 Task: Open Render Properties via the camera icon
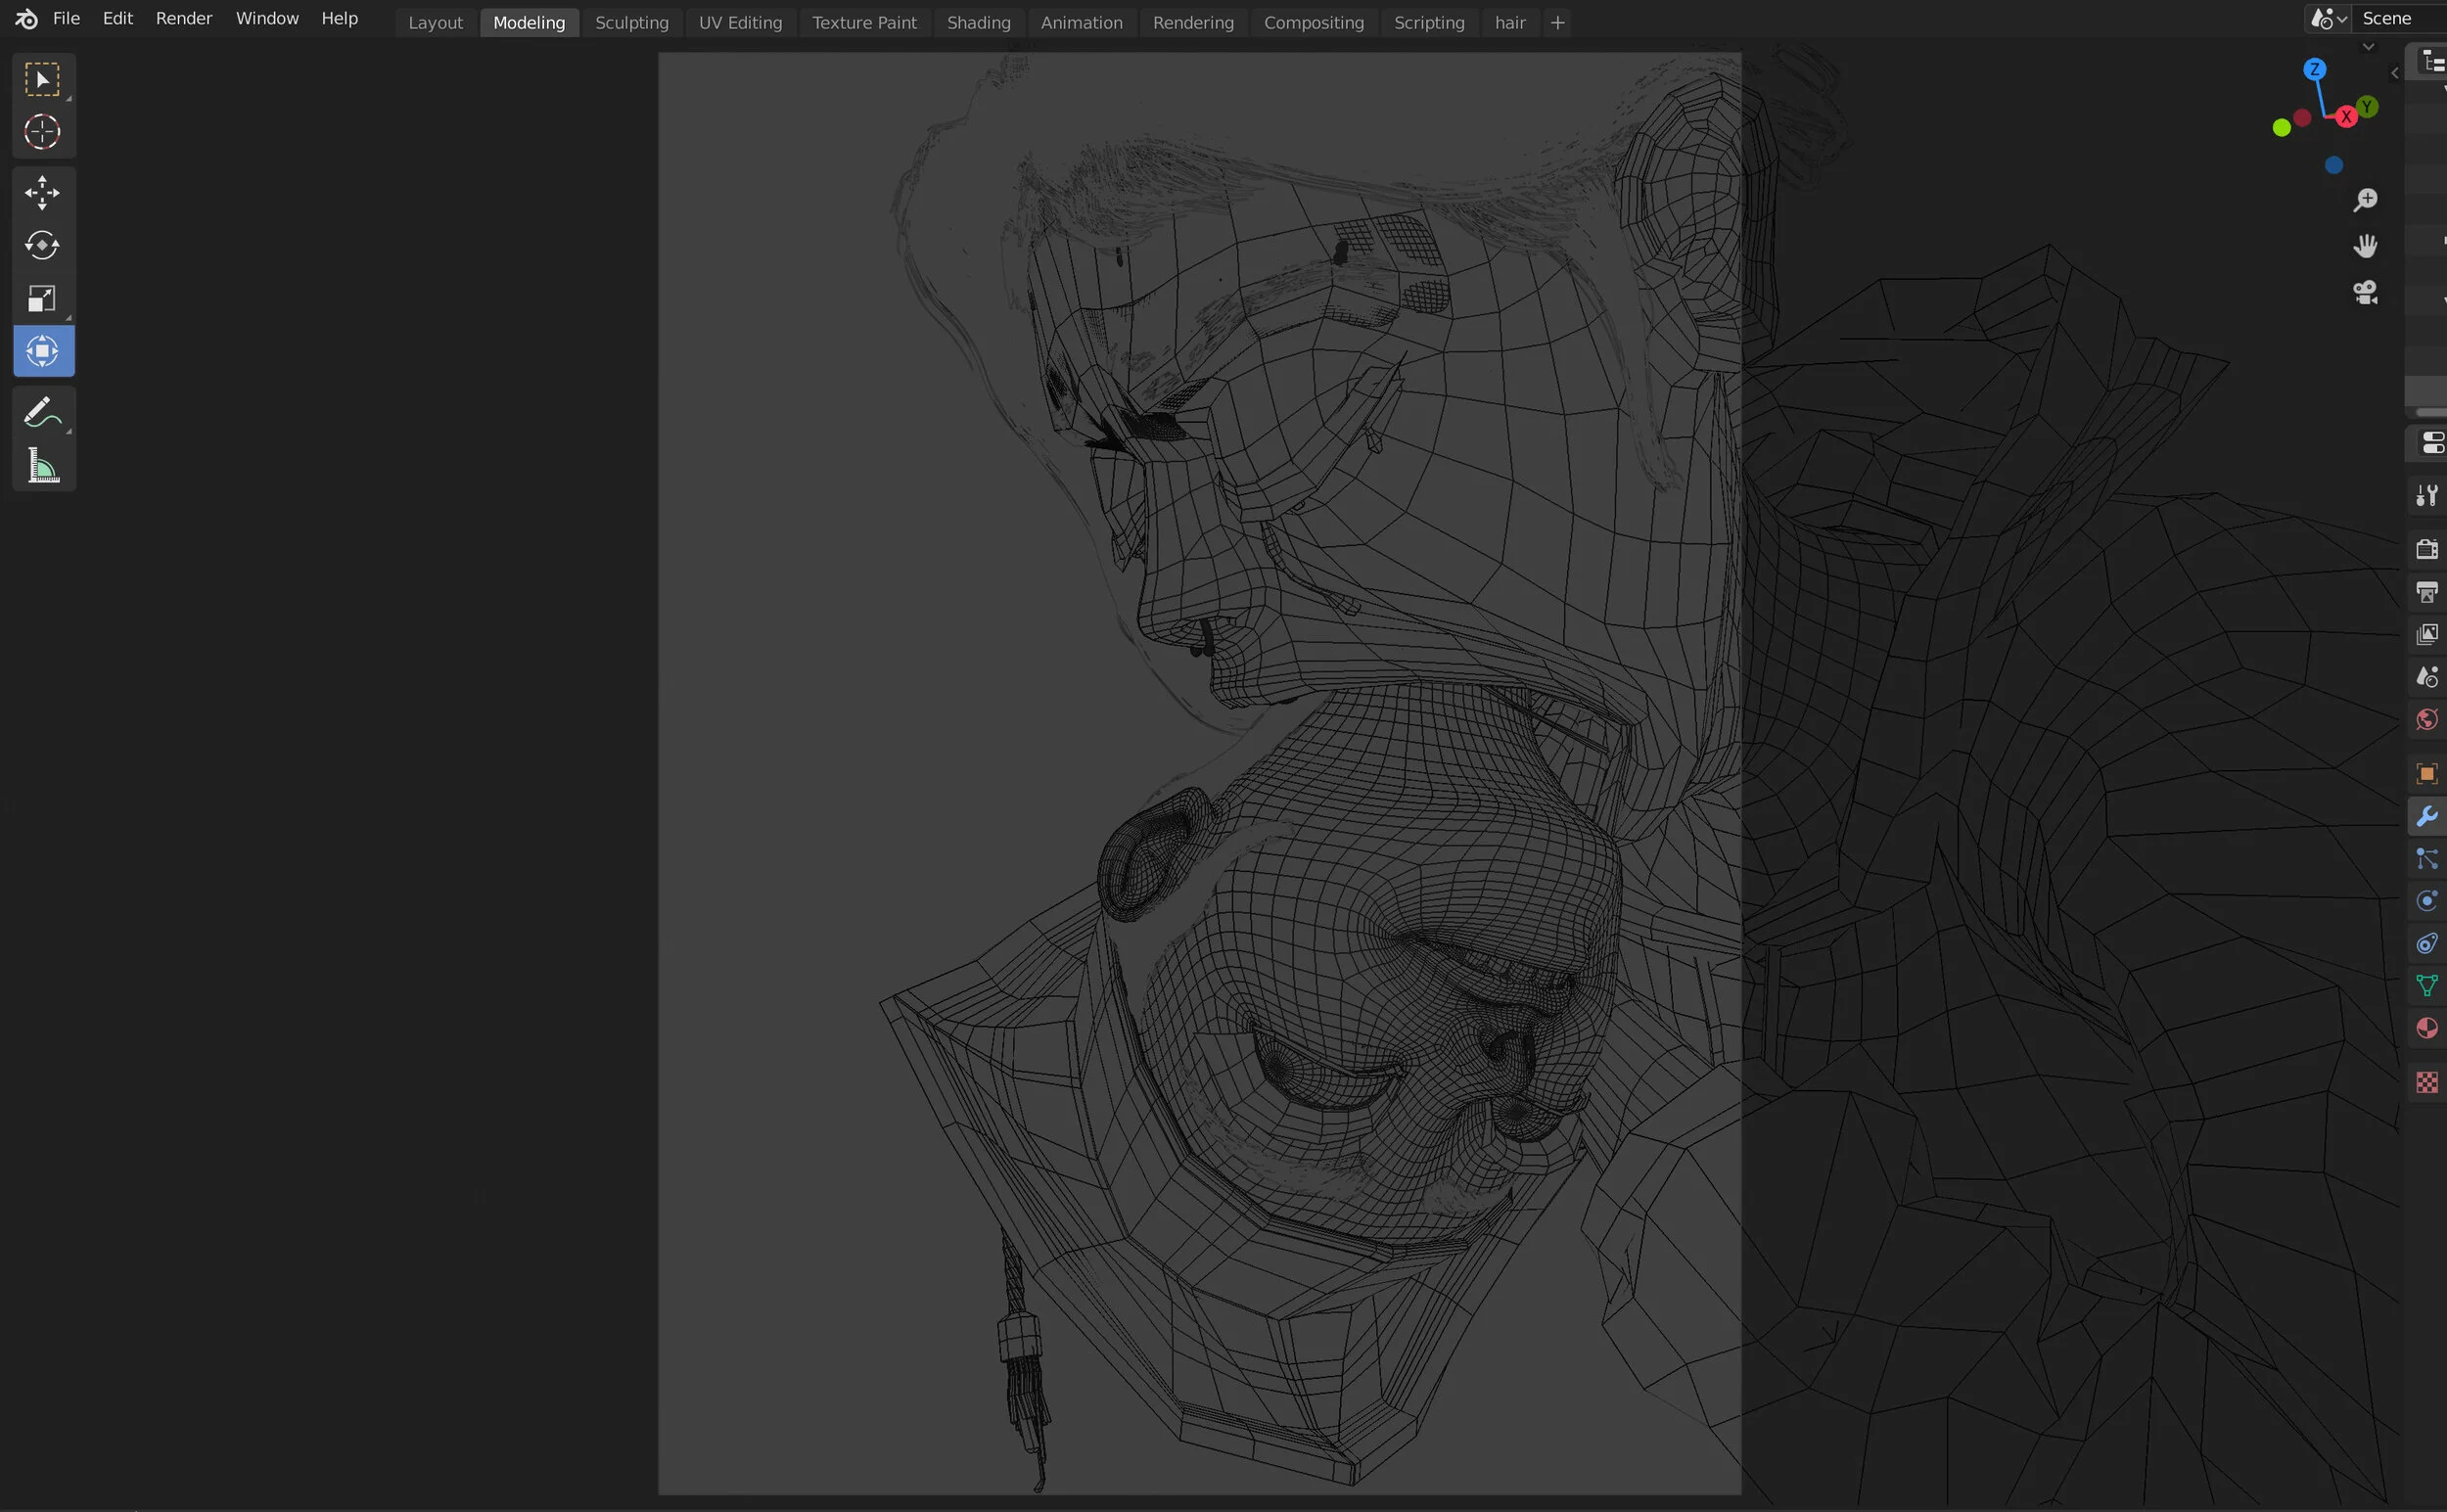tap(2427, 549)
